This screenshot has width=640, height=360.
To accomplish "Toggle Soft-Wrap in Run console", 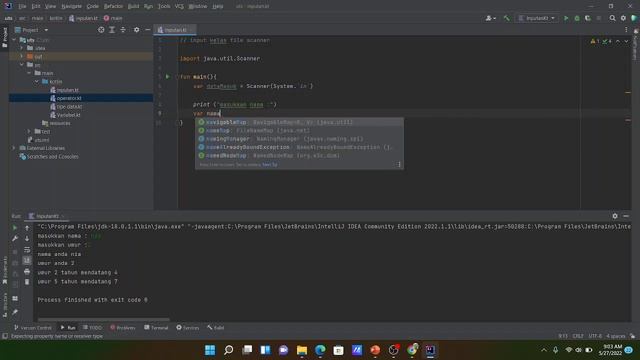I will coord(27,249).
